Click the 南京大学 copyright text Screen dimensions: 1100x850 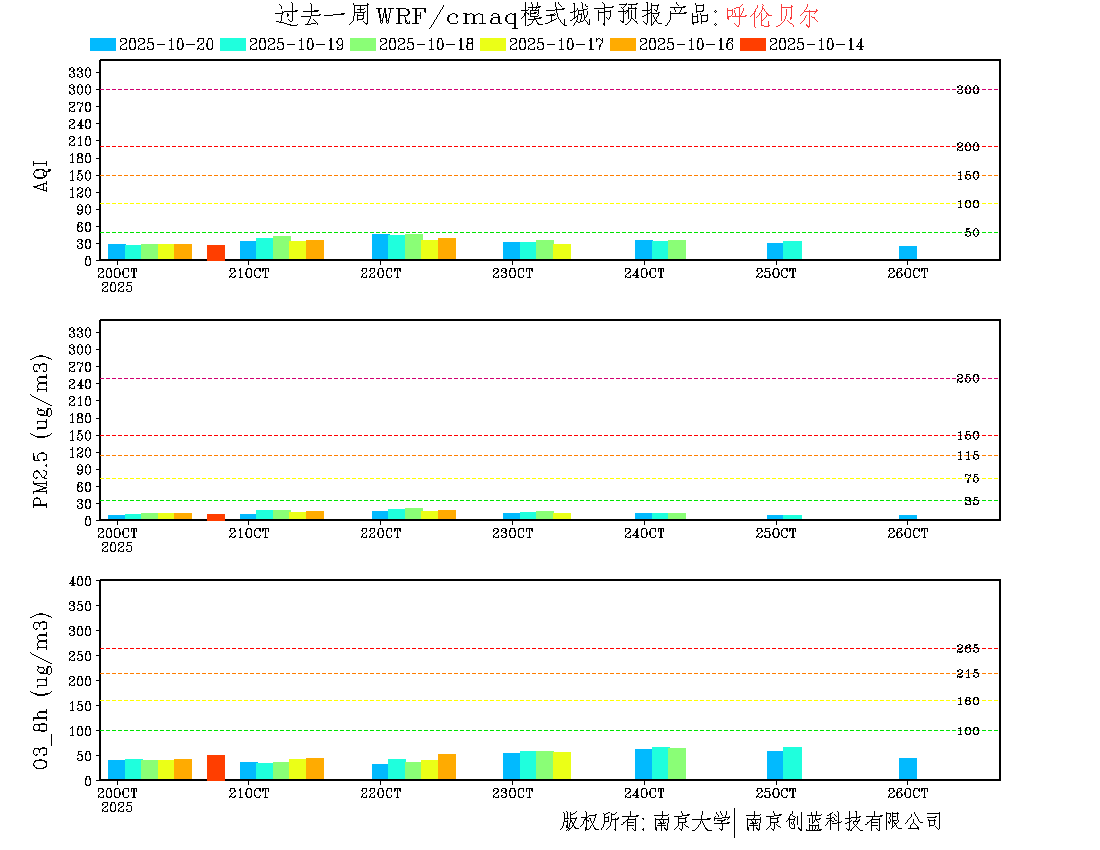[x=691, y=822]
